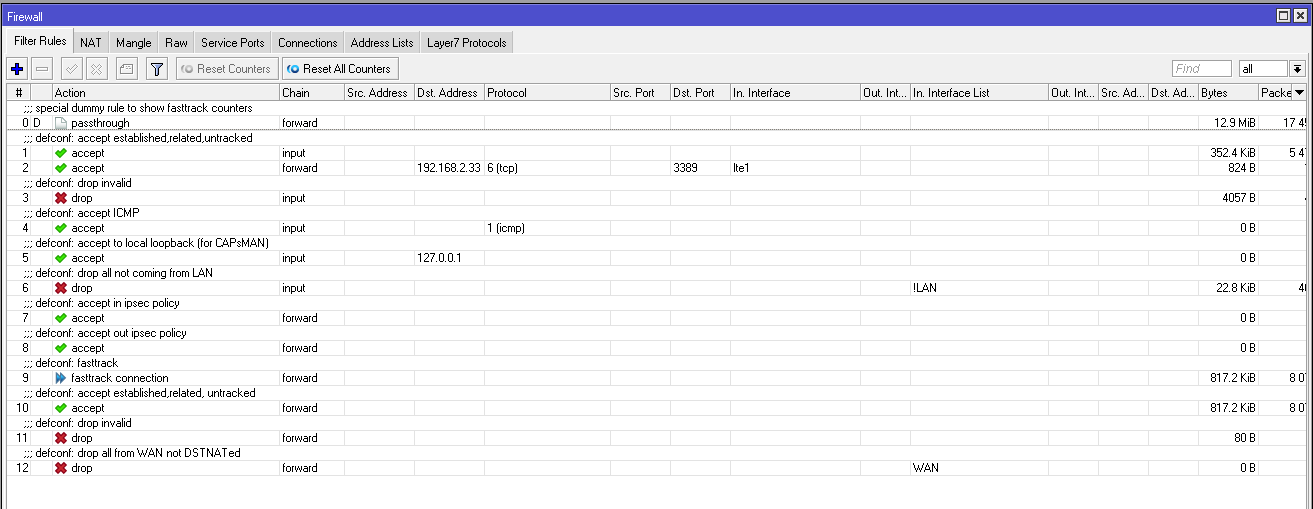Click the Comment icon in the toolbar
Image resolution: width=1313 pixels, height=509 pixels.
(x=125, y=69)
